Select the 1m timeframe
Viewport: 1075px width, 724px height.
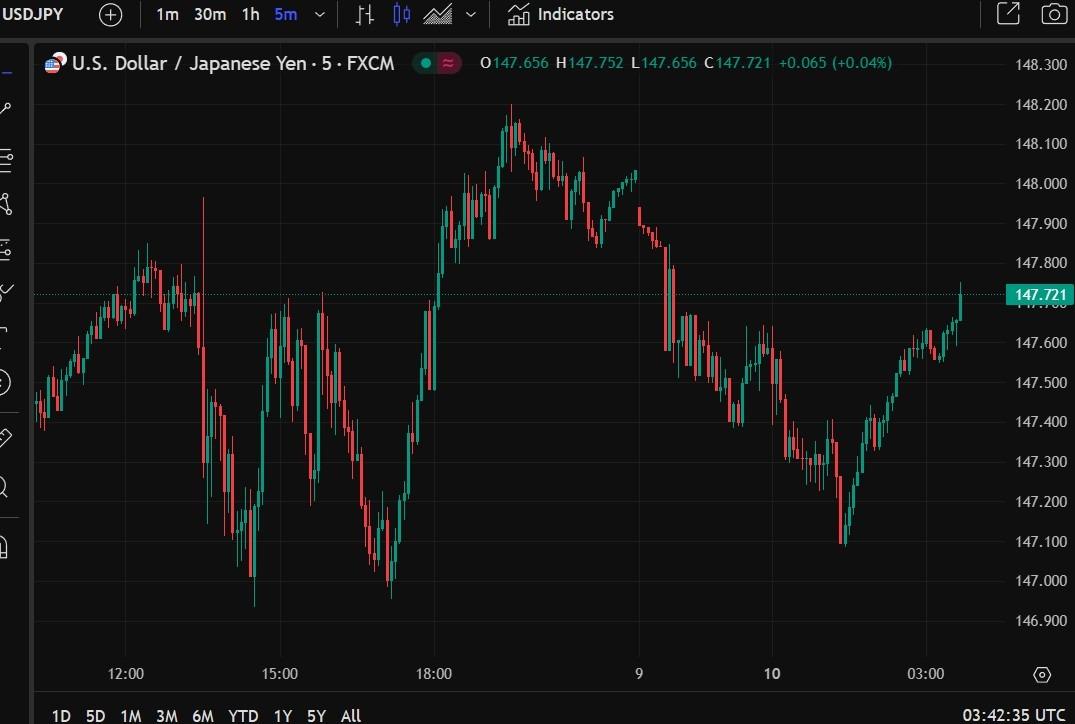point(167,14)
